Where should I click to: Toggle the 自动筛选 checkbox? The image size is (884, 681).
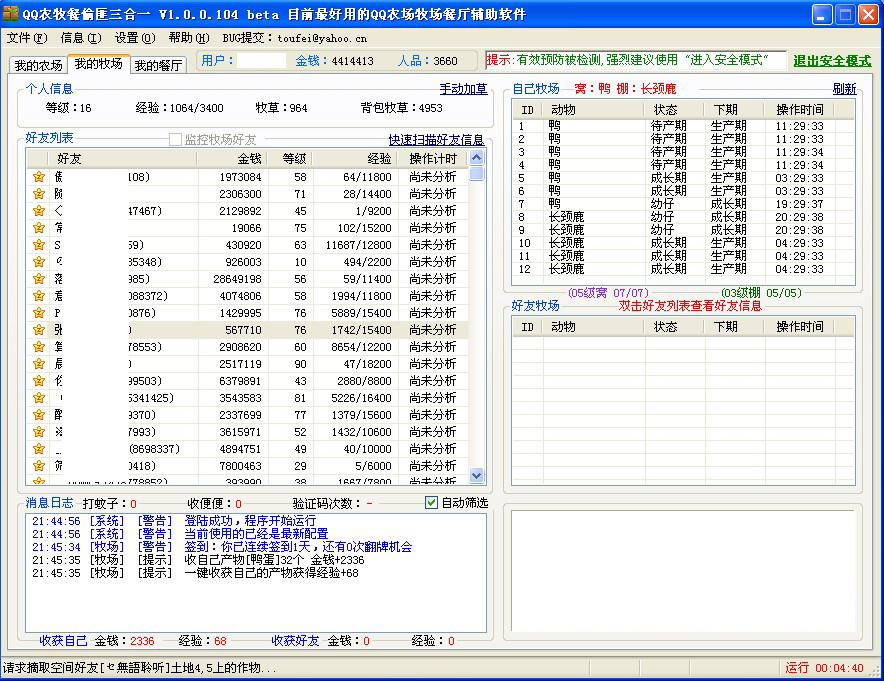pos(431,502)
